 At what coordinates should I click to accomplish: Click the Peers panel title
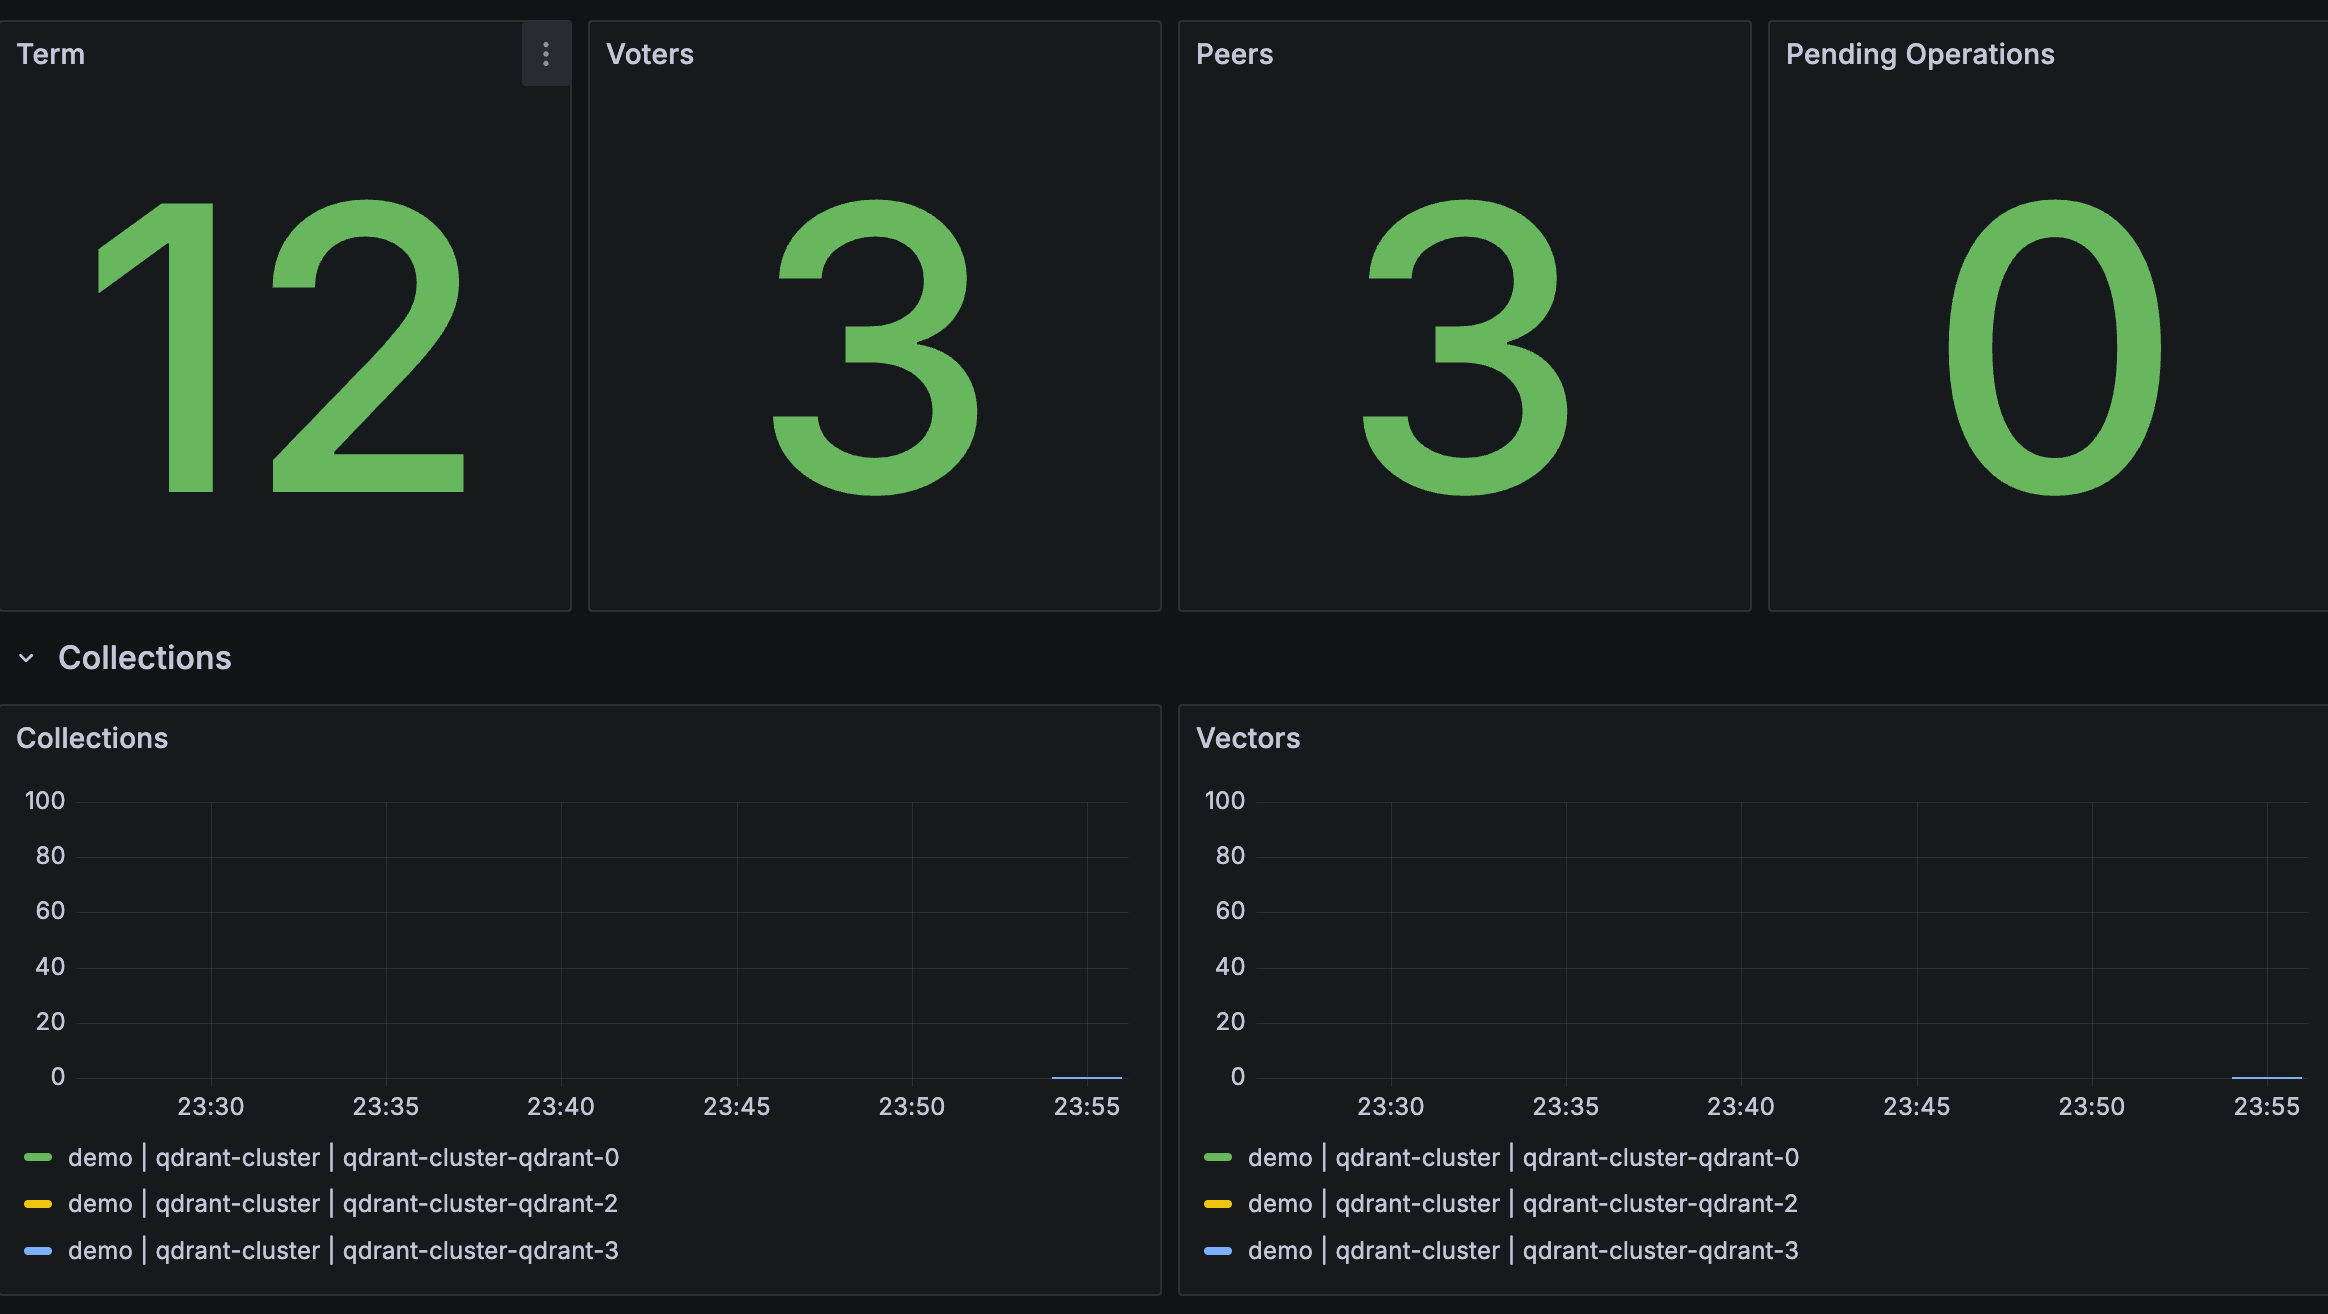click(x=1234, y=54)
